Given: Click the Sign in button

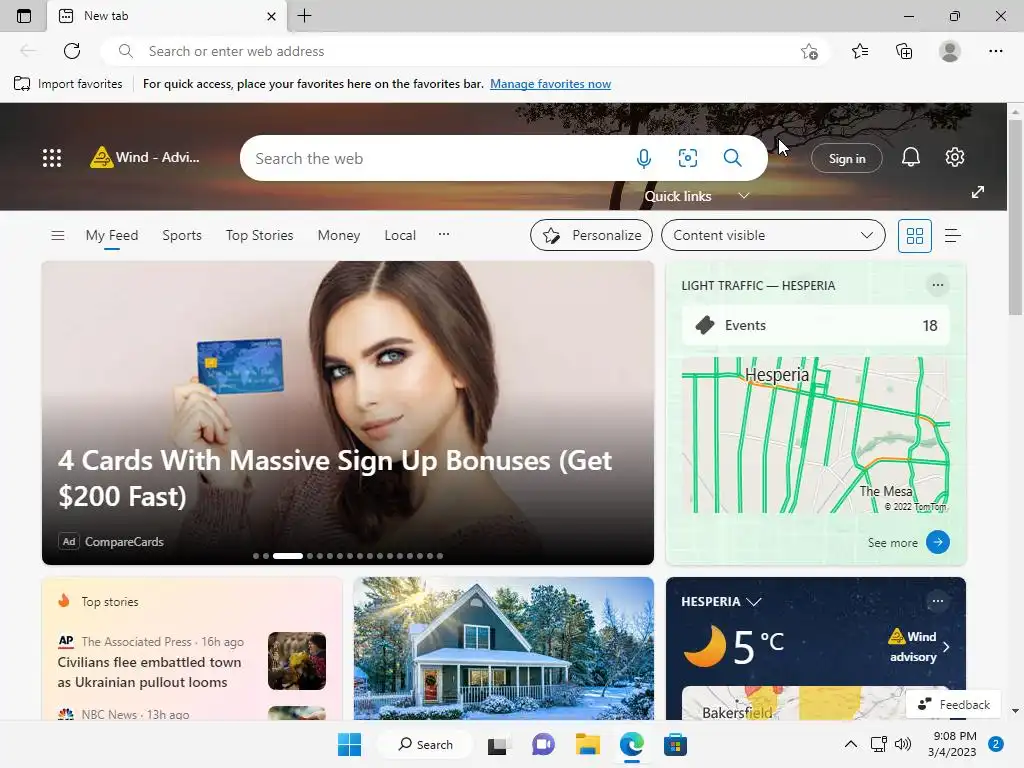Looking at the screenshot, I should coord(846,159).
